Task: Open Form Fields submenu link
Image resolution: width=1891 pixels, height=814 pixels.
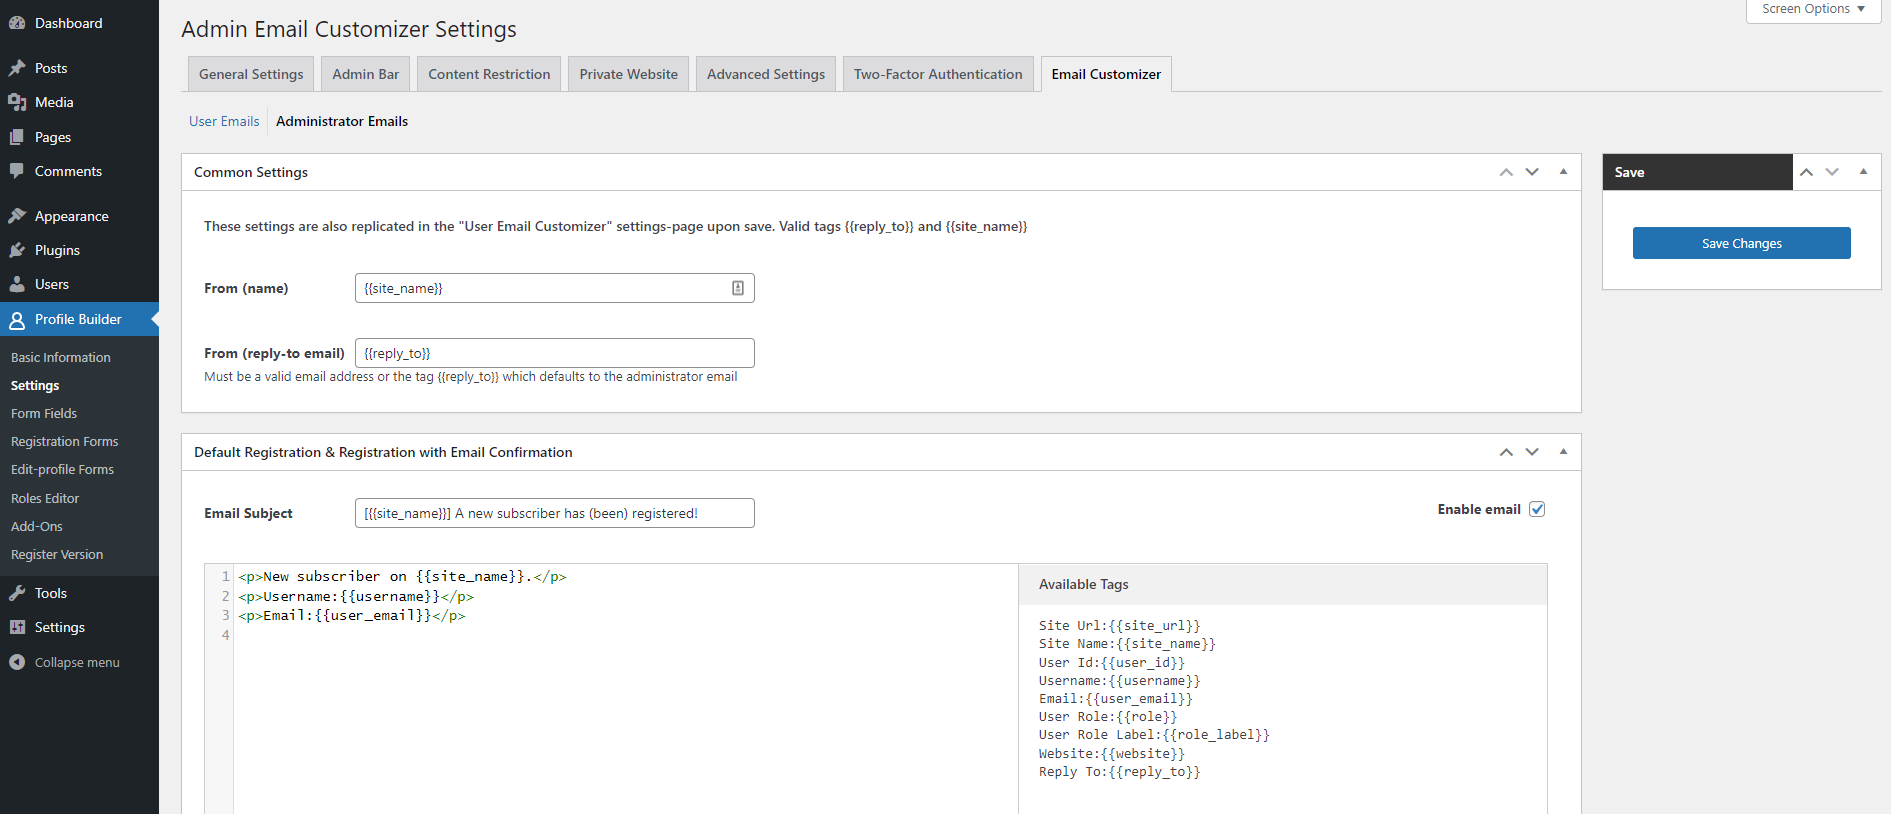Action: pos(44,413)
